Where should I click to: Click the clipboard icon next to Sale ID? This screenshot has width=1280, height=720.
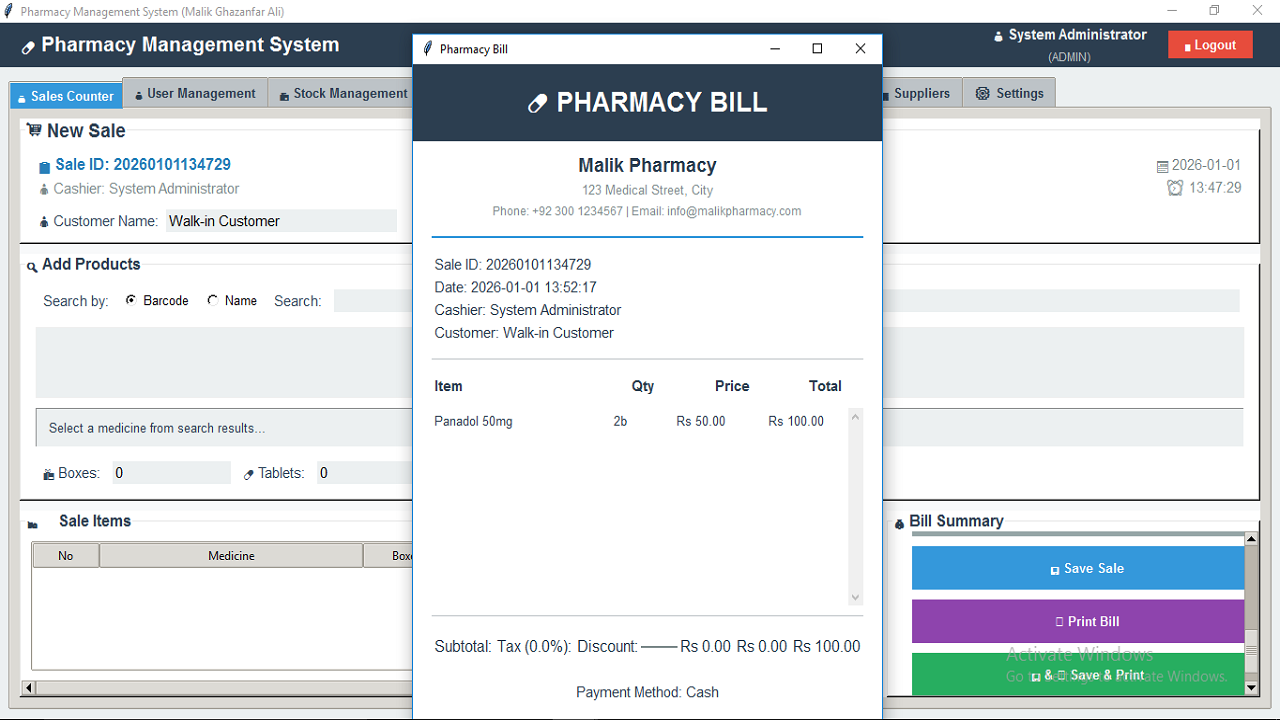click(x=44, y=167)
